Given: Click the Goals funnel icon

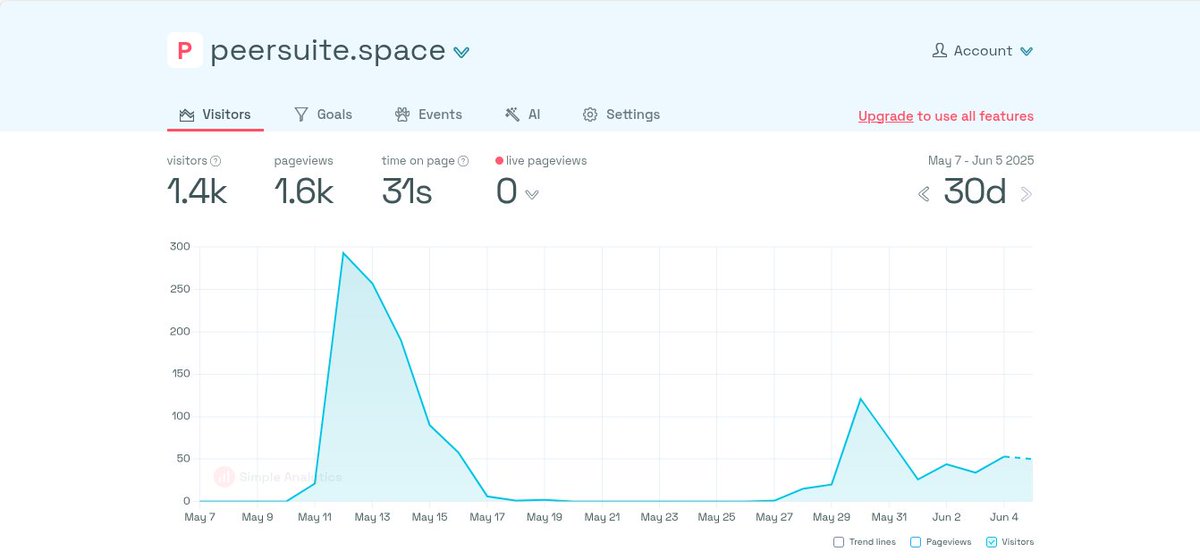Looking at the screenshot, I should coord(301,114).
